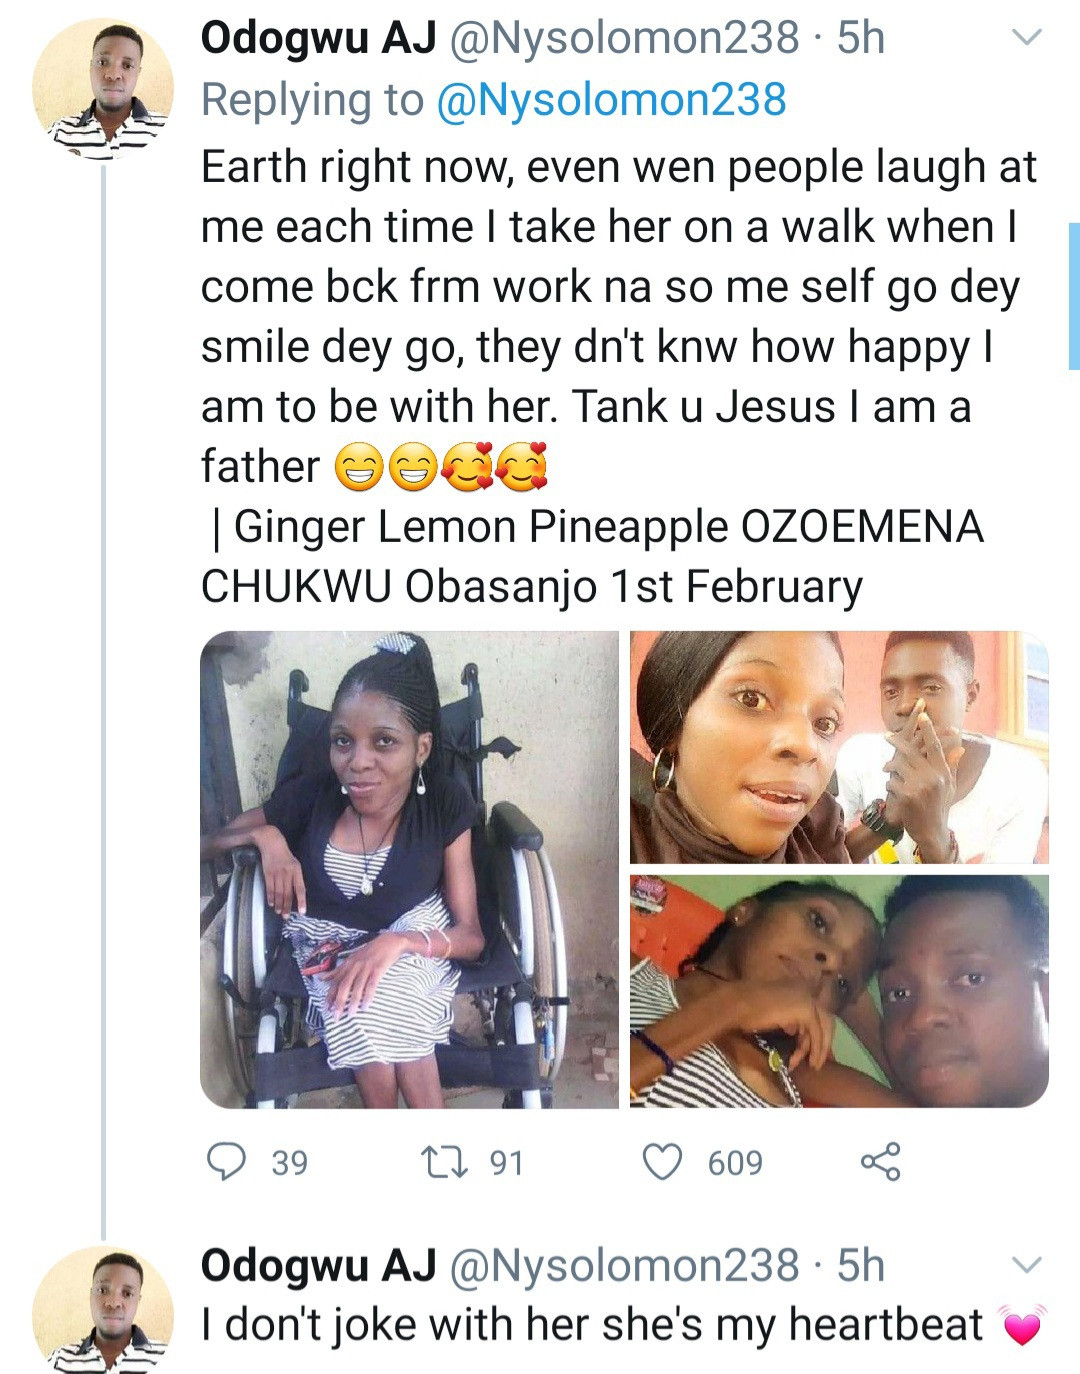Click the 91 retweets count
This screenshot has width=1080, height=1374.
point(506,1163)
